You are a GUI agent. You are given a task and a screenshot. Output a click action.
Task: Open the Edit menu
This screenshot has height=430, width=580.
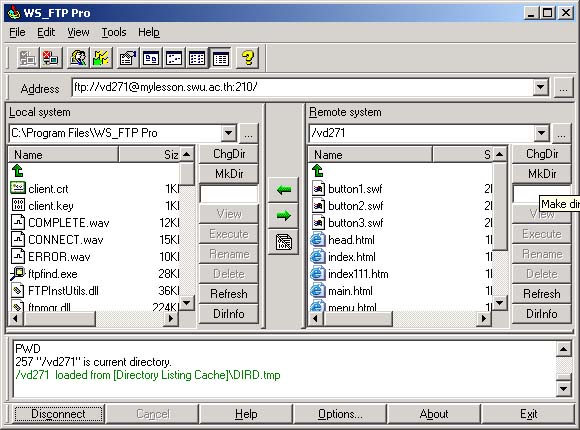click(46, 33)
